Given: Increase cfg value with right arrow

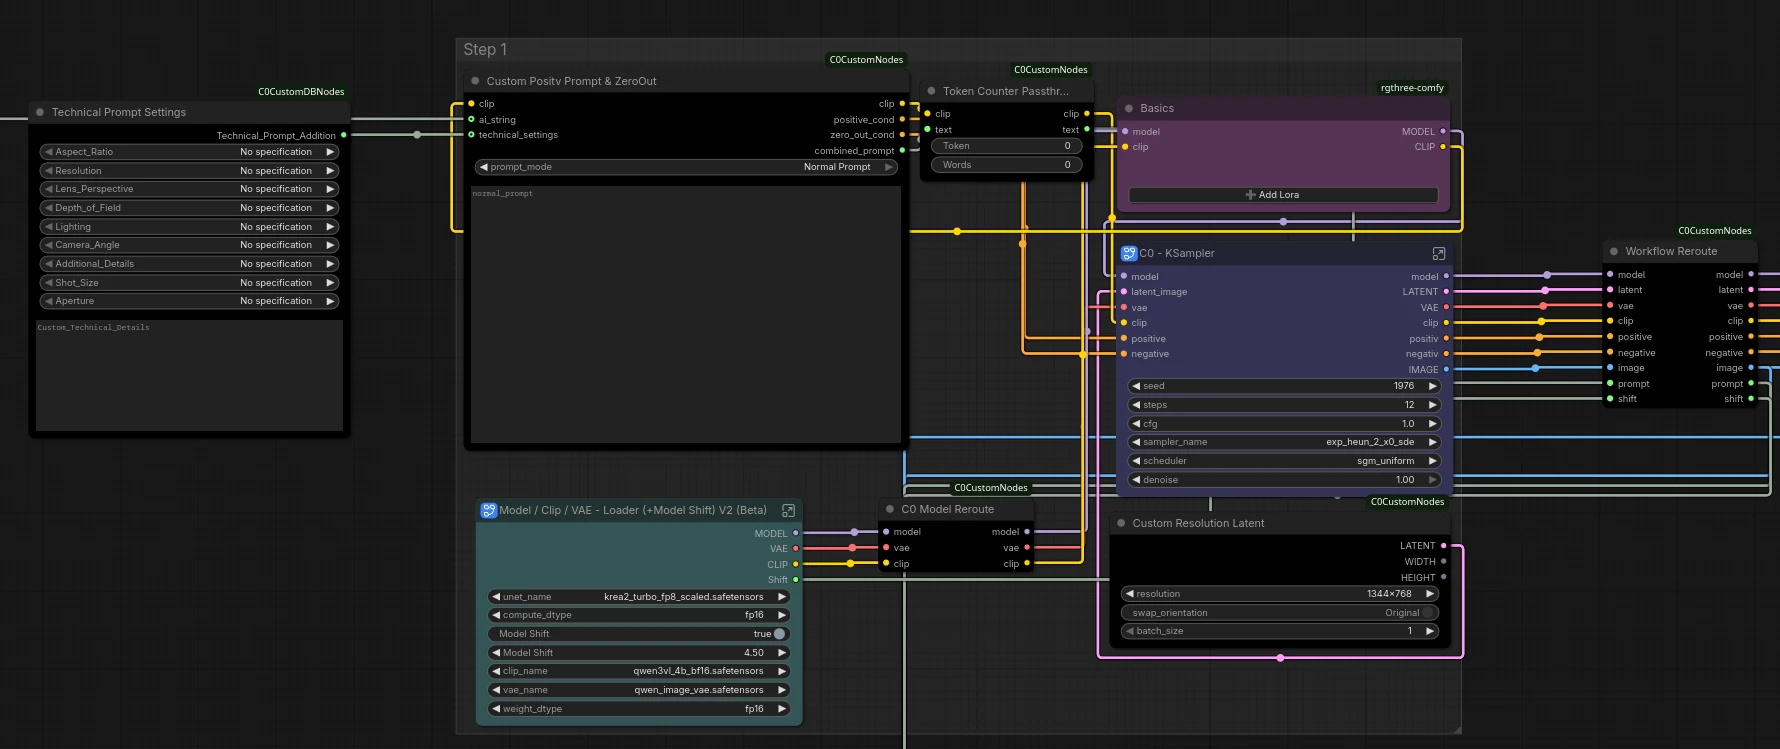Looking at the screenshot, I should 1432,424.
